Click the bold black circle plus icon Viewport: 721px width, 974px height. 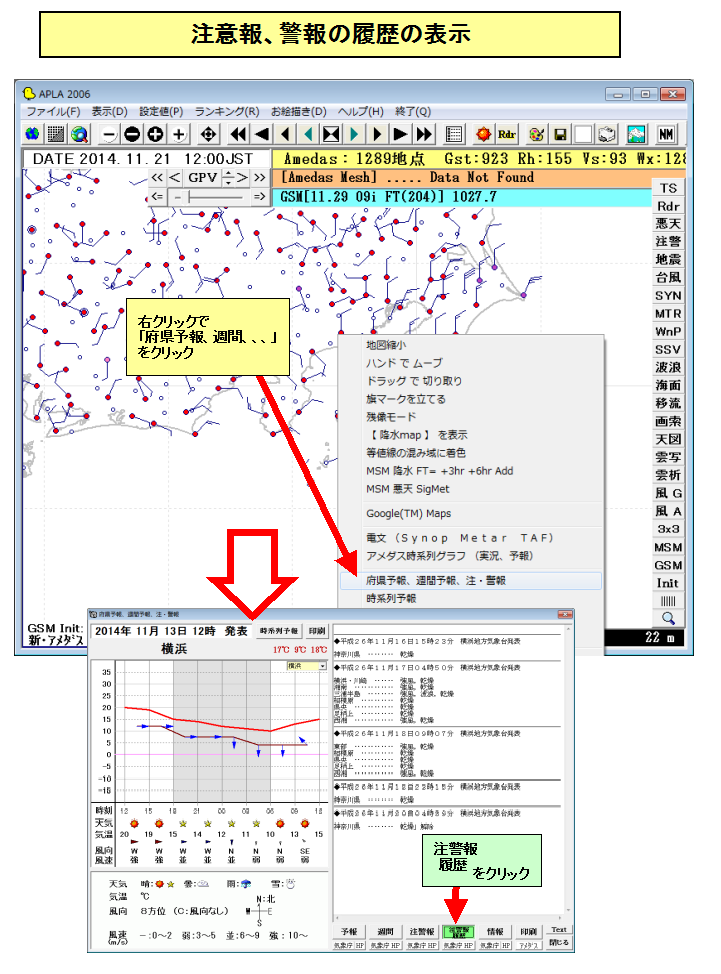155,134
